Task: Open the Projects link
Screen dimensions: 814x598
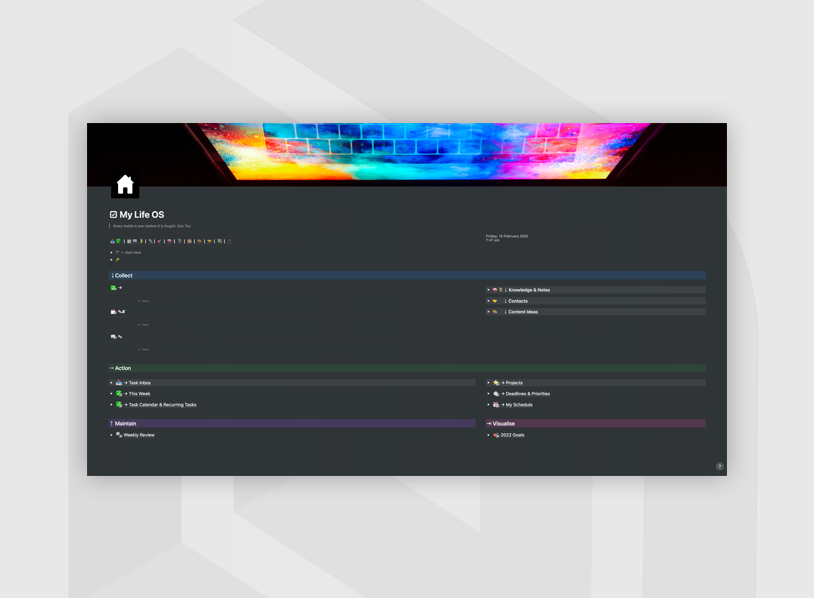Action: [512, 383]
